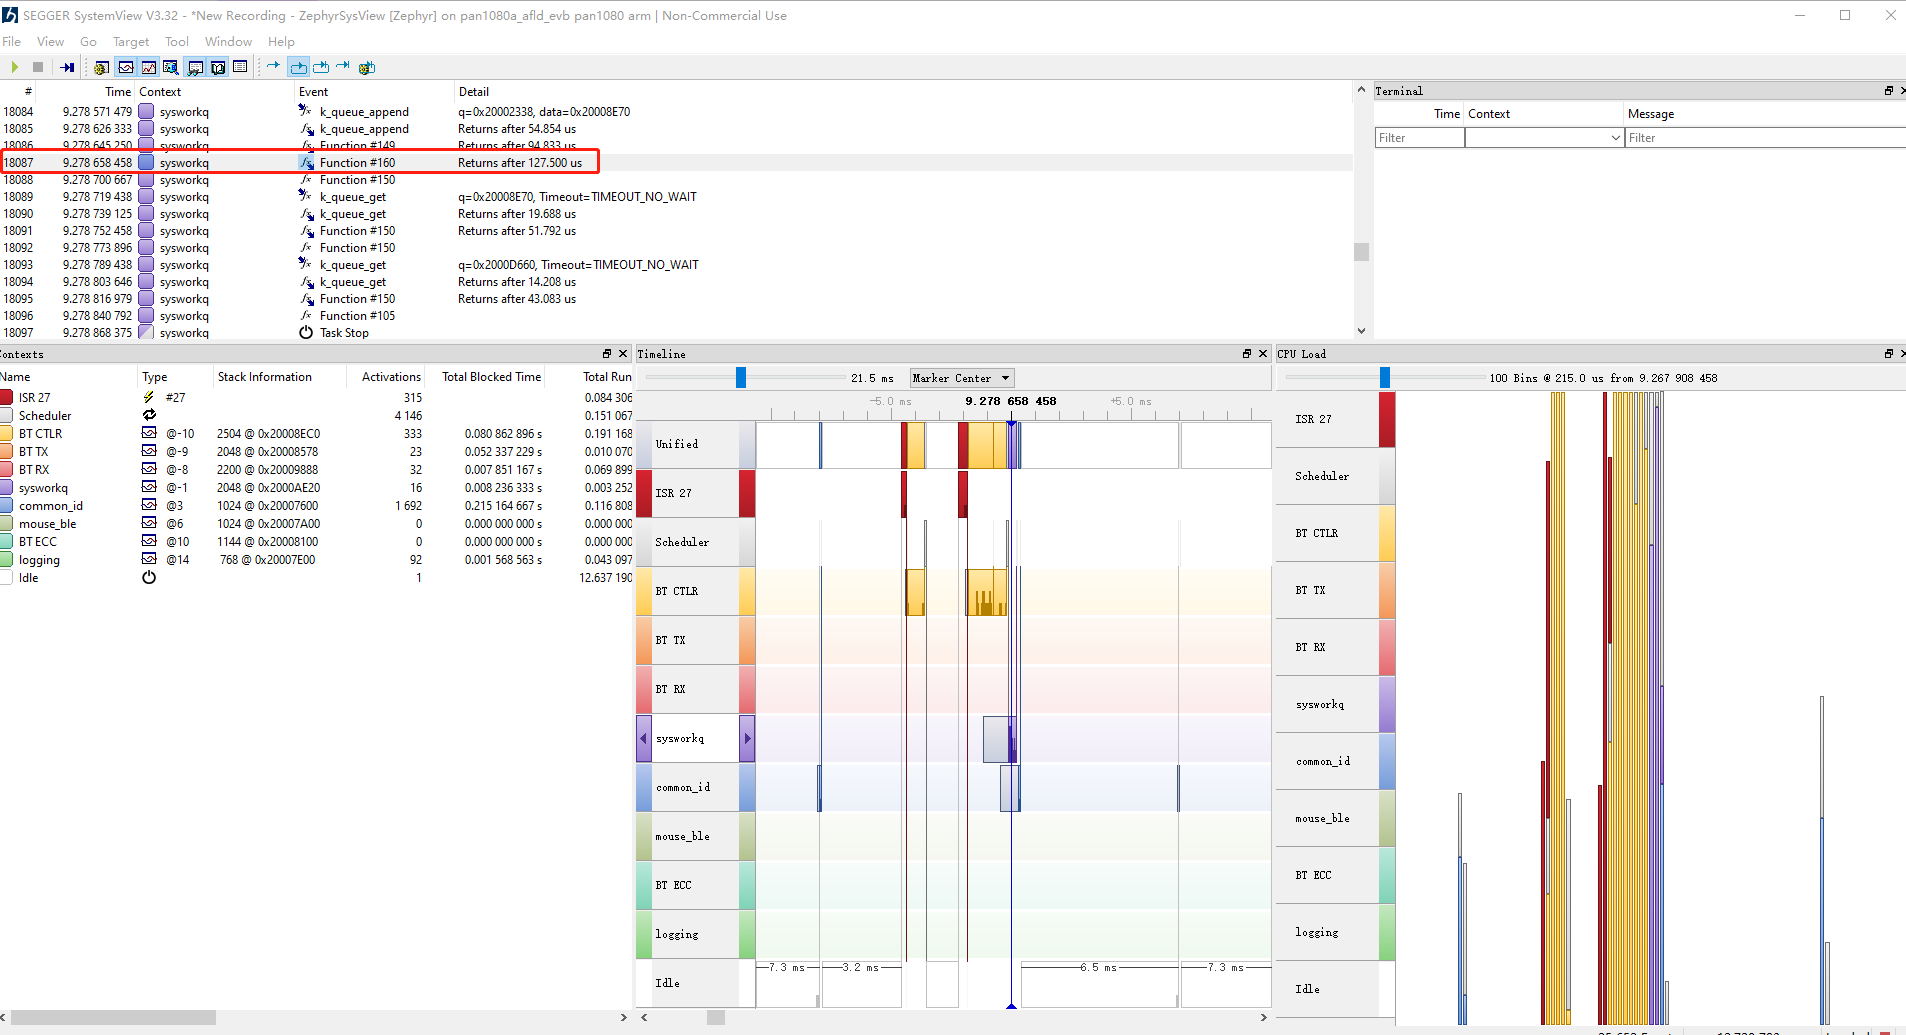Start recording with the green play icon

click(x=15, y=67)
